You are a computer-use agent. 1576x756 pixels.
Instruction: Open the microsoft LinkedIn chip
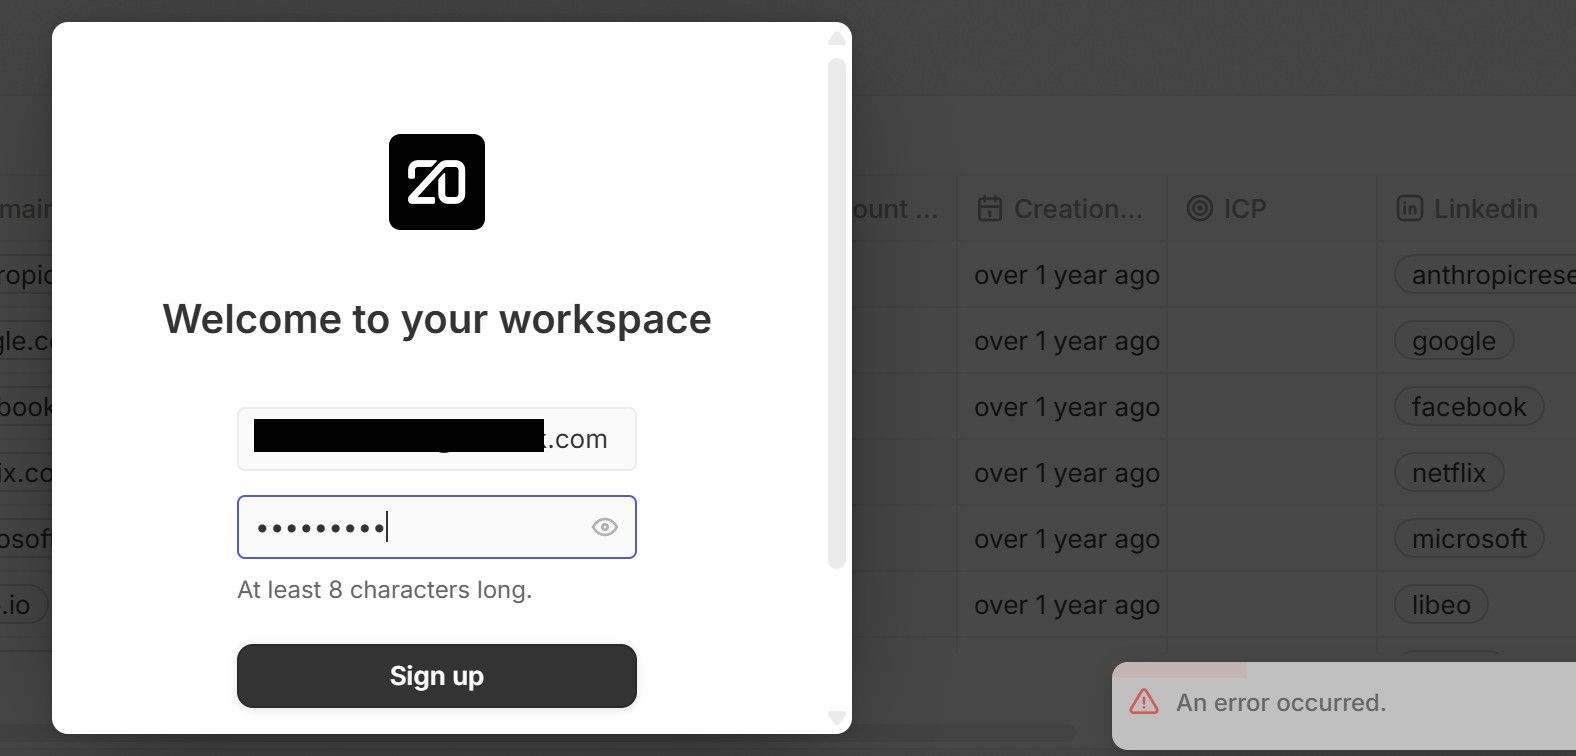point(1468,539)
